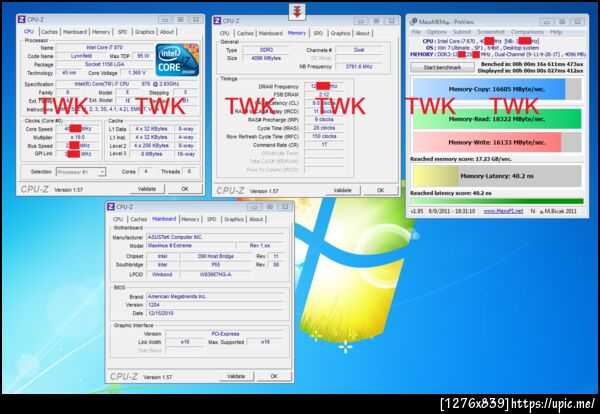Click the red Memory-Write result bar
The image size is (600, 414).
(497, 142)
